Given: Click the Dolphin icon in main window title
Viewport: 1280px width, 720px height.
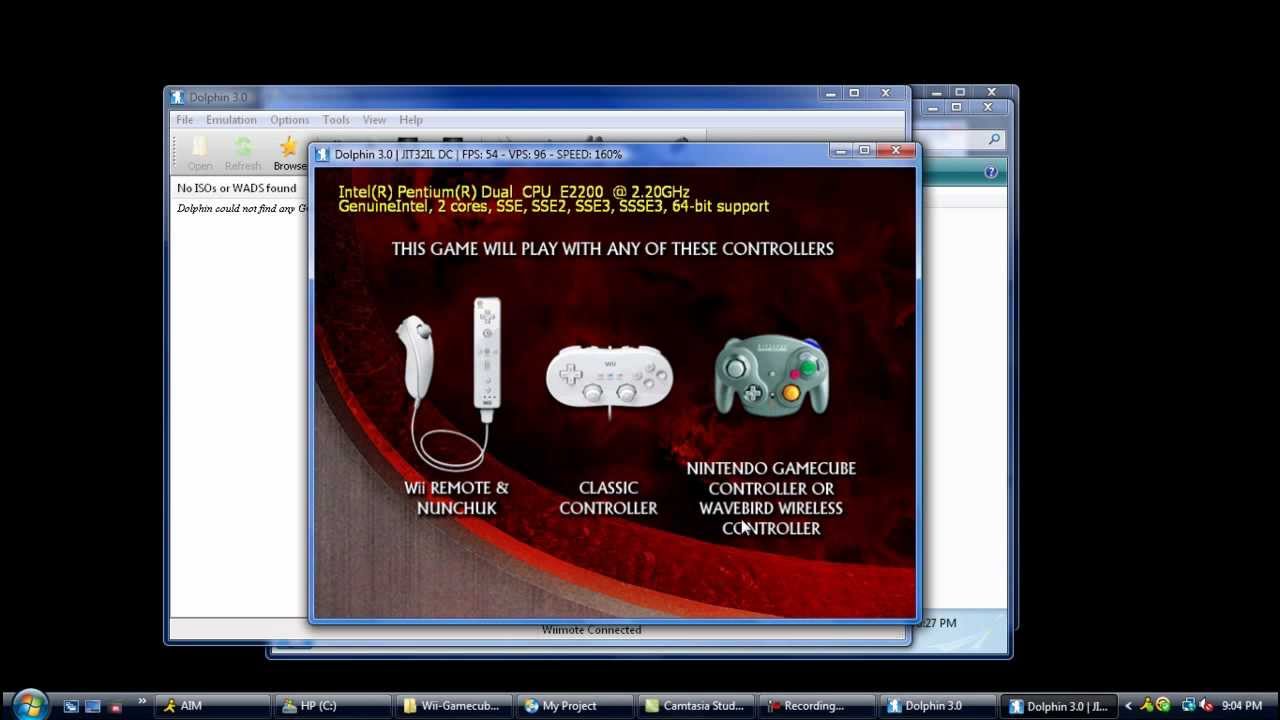Looking at the screenshot, I should (177, 97).
